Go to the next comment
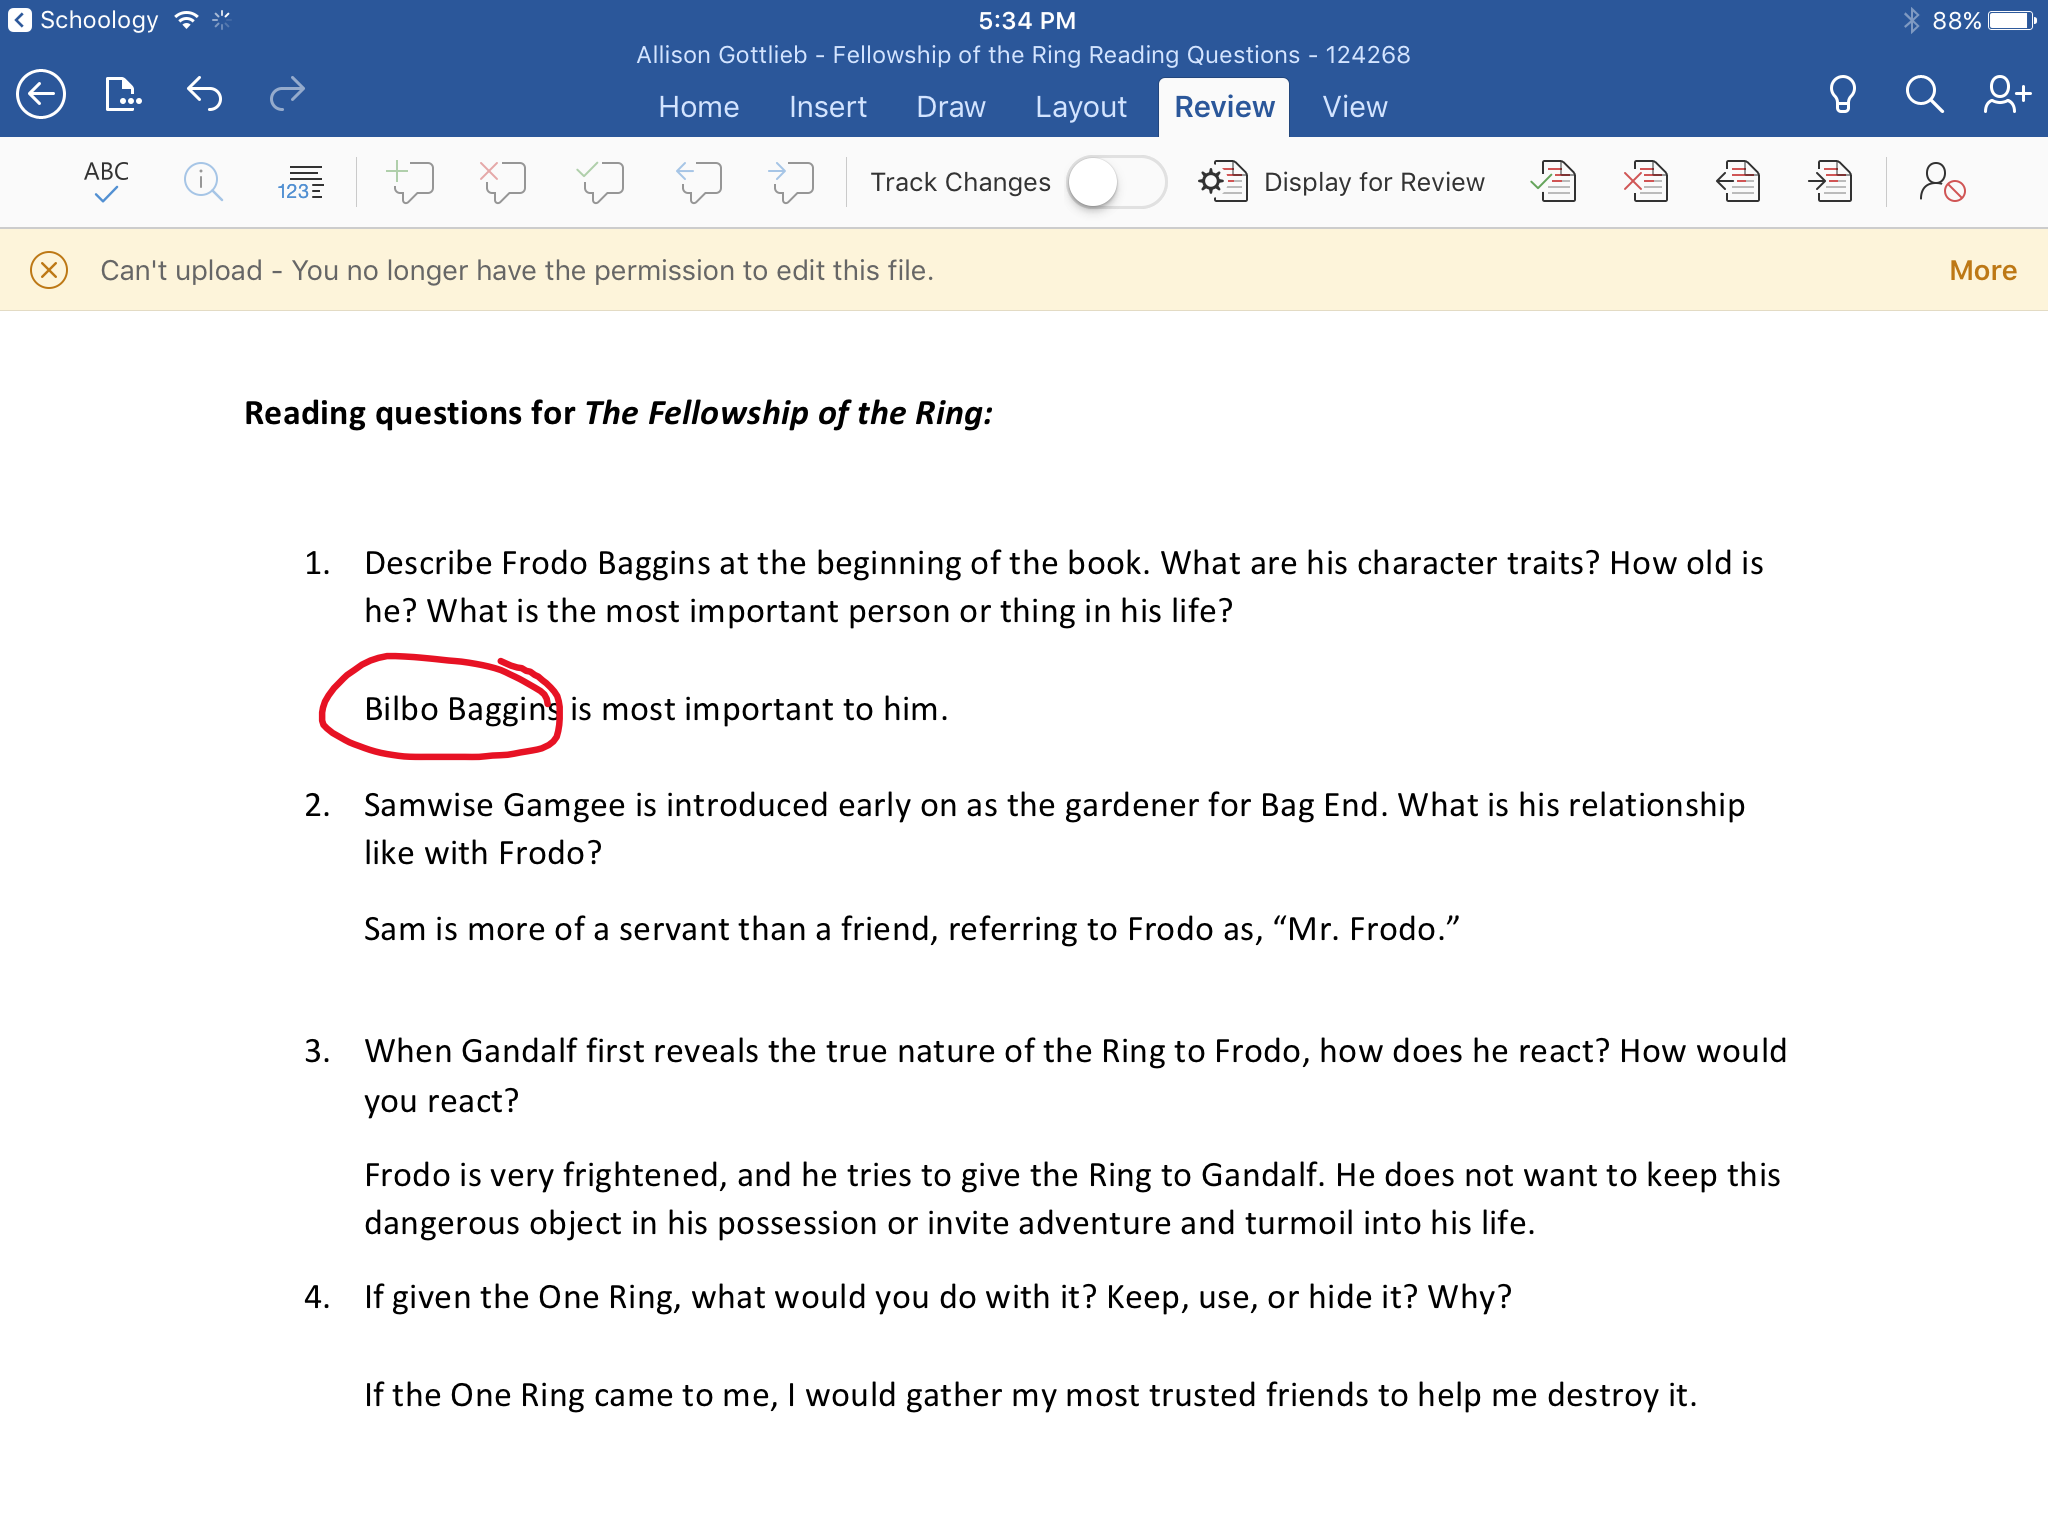The width and height of the screenshot is (2048, 1536). pyautogui.click(x=791, y=182)
